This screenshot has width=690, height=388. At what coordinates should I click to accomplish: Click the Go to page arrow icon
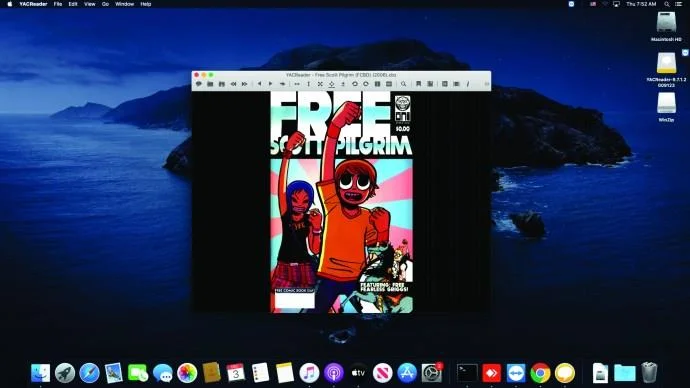(282, 84)
